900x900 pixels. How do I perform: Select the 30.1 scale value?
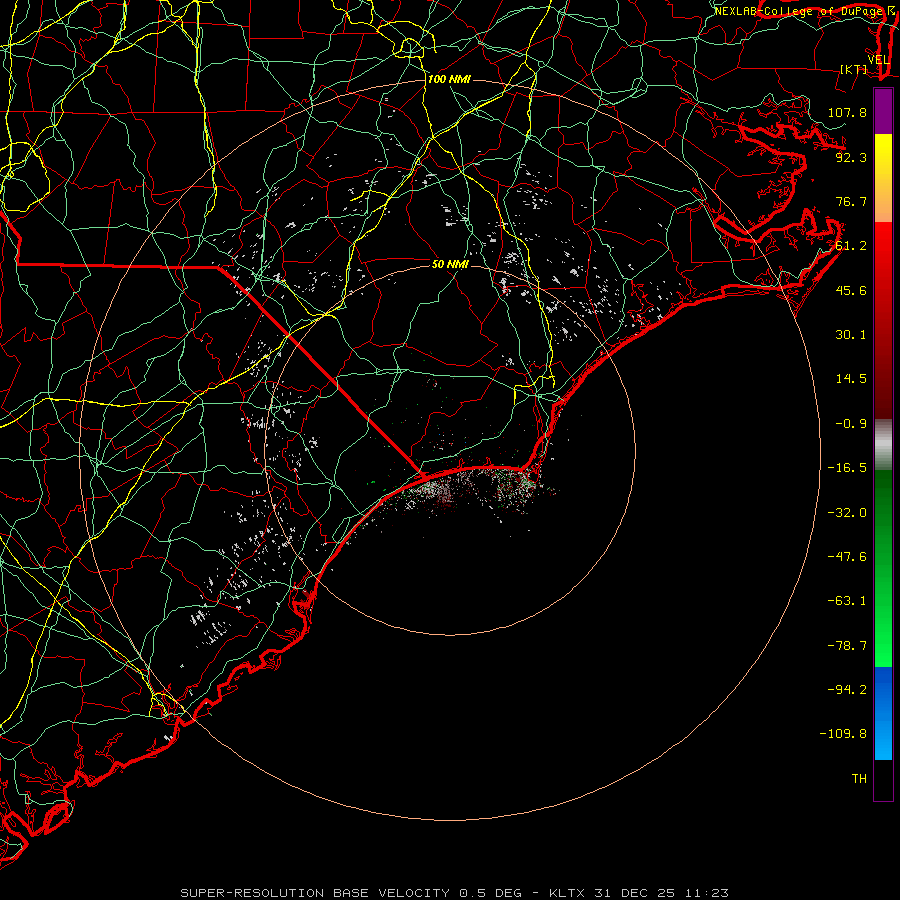[851, 335]
